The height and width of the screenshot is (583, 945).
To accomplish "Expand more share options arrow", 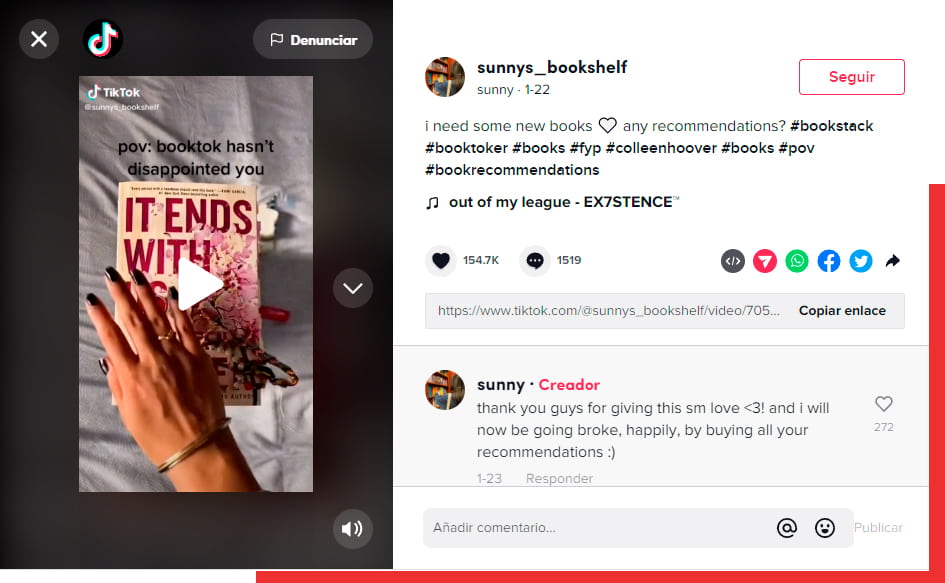I will pos(893,261).
